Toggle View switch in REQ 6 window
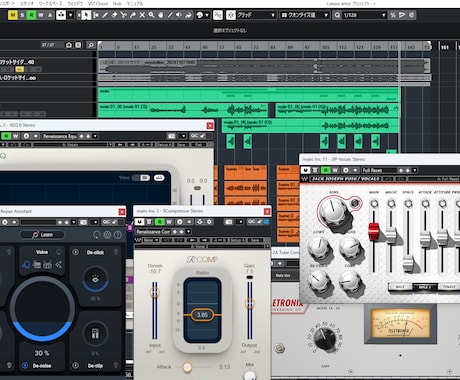 (x=141, y=178)
